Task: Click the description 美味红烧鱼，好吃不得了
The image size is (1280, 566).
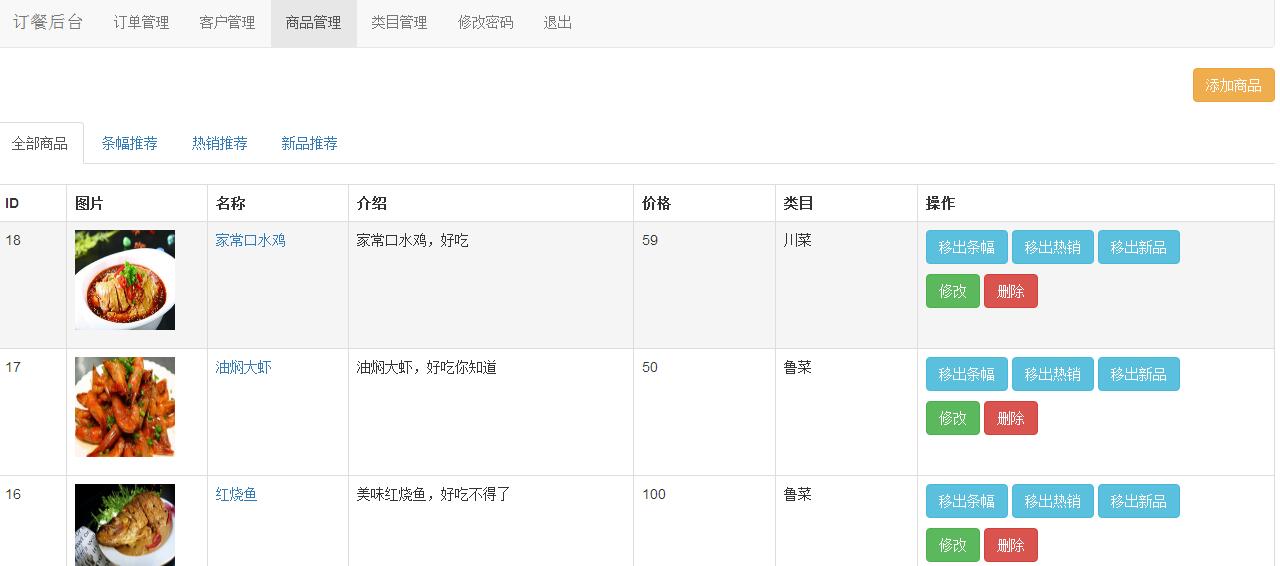Action: [434, 494]
